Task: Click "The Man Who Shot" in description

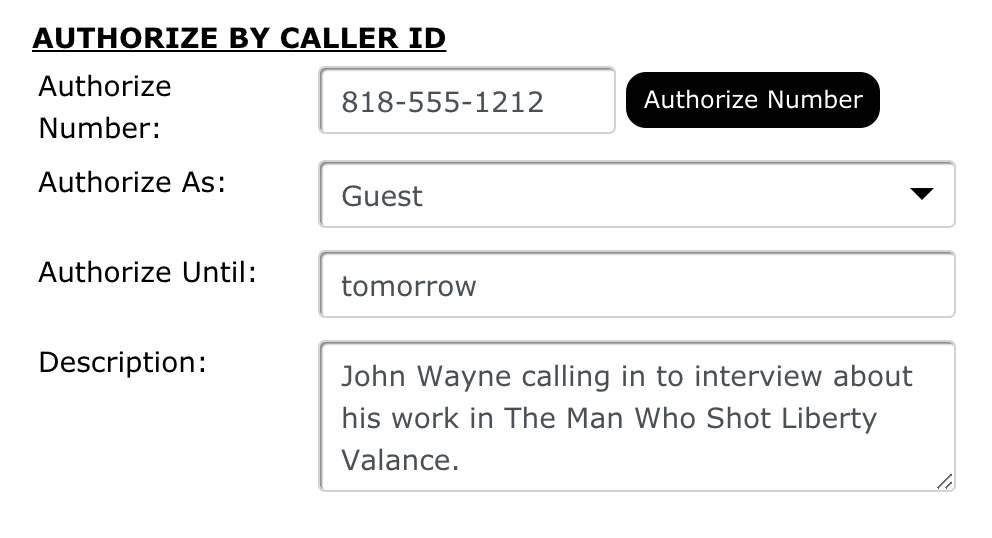Action: pyautogui.click(x=620, y=418)
